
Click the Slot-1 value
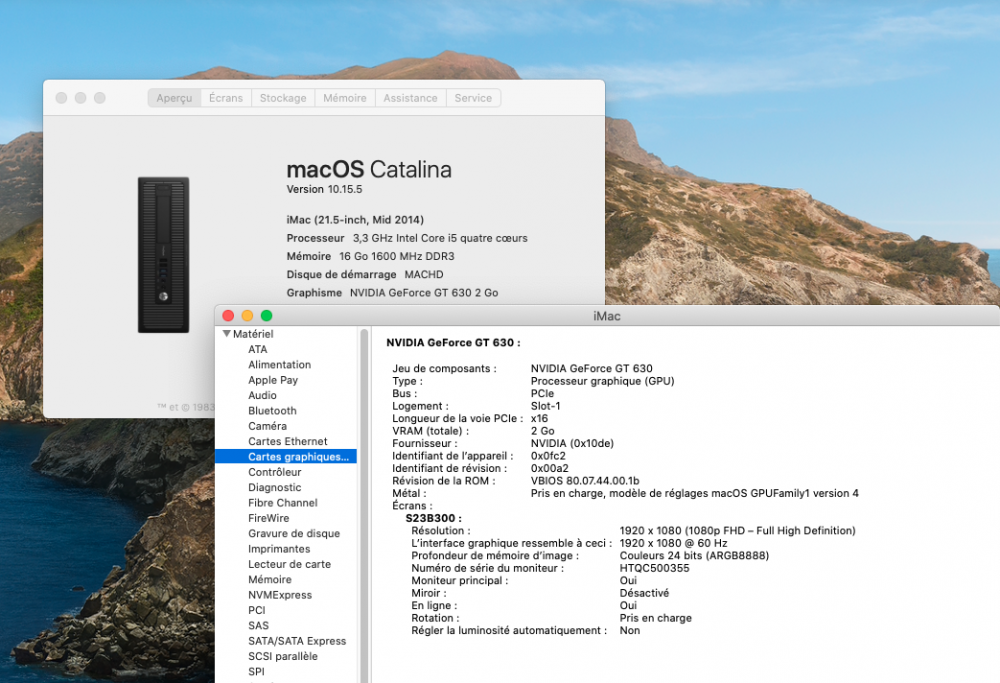tap(545, 406)
